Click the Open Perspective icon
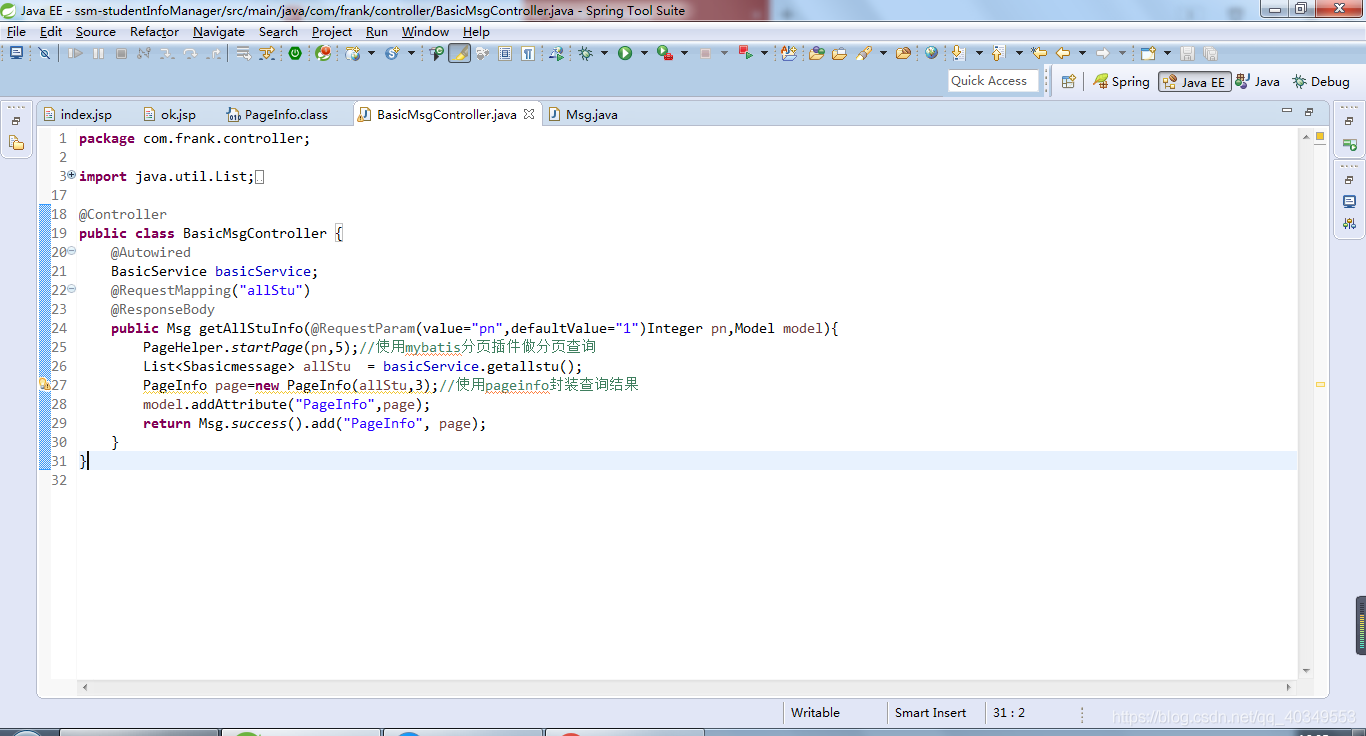 (x=1068, y=81)
